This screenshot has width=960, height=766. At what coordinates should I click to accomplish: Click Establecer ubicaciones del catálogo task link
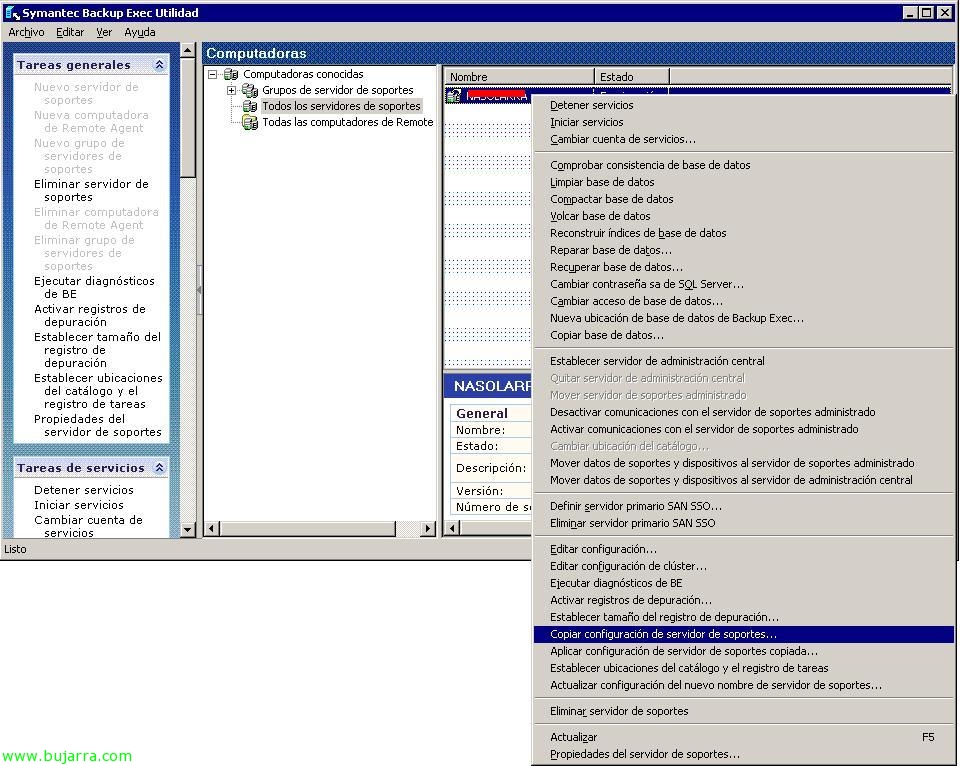click(x=98, y=391)
